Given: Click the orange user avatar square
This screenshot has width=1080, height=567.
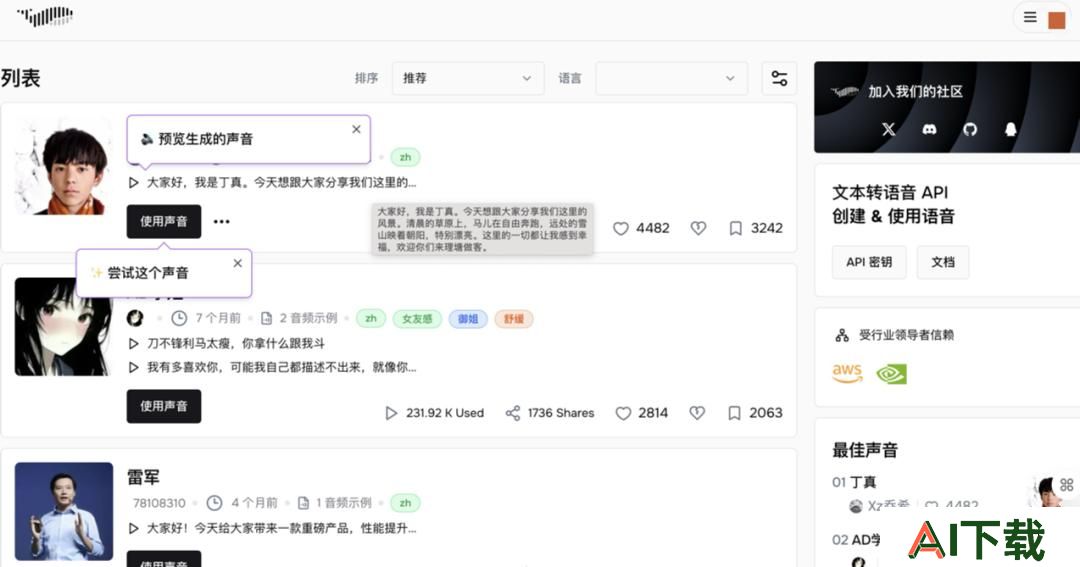Looking at the screenshot, I should tap(1057, 20).
